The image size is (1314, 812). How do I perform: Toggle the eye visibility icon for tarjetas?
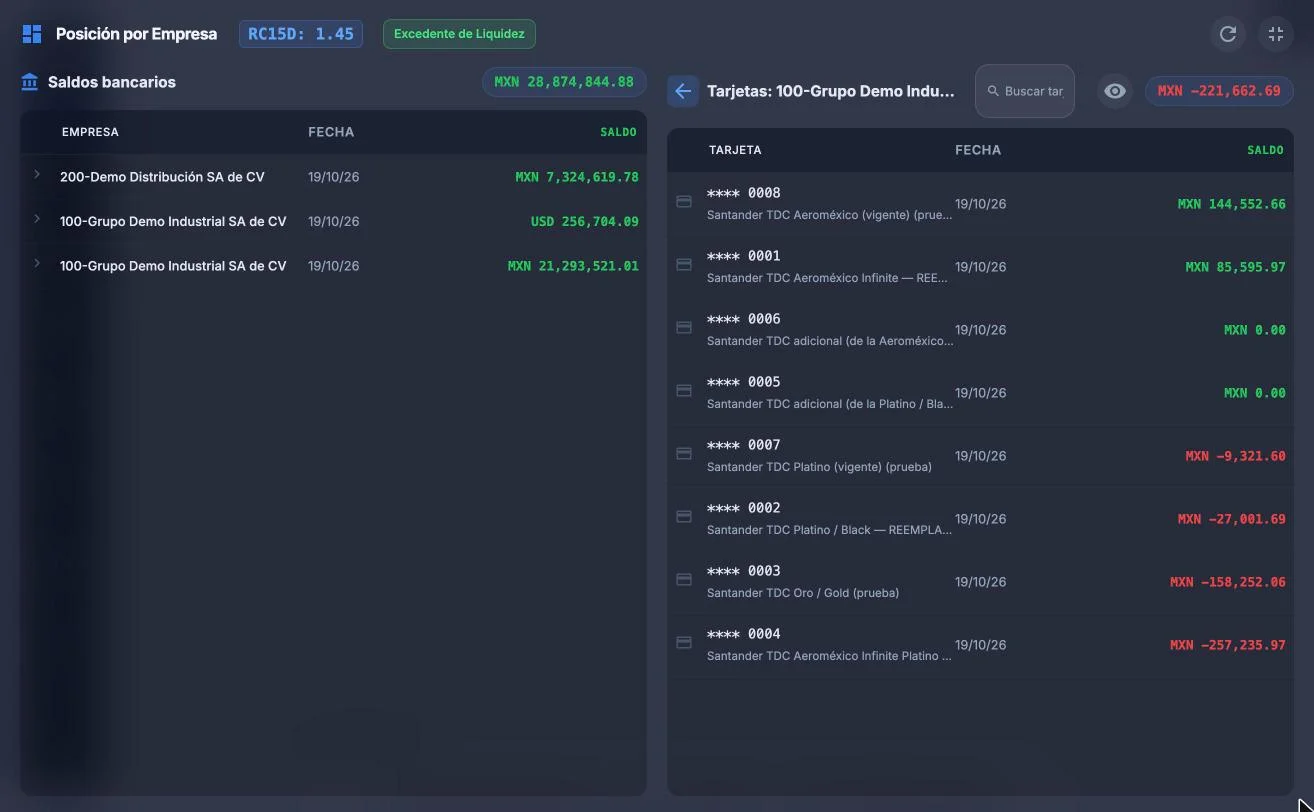1115,91
